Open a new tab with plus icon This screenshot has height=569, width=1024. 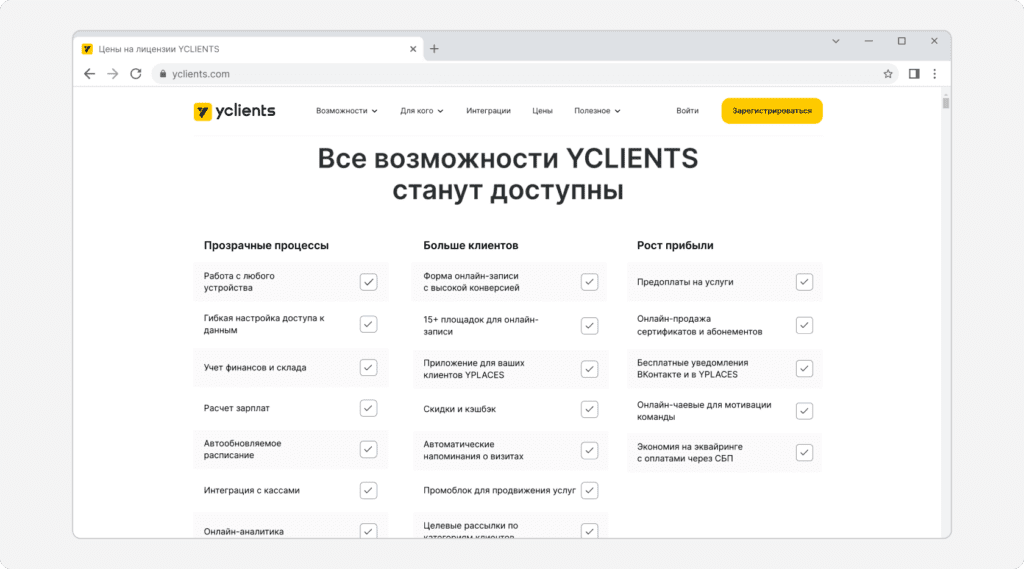click(x=434, y=49)
